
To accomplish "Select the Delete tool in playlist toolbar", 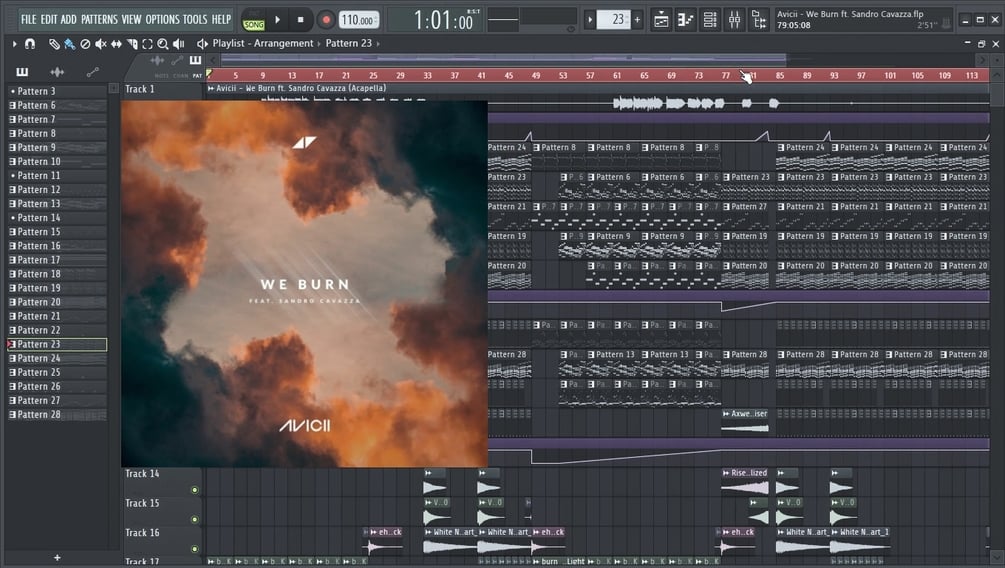I will 85,44.
